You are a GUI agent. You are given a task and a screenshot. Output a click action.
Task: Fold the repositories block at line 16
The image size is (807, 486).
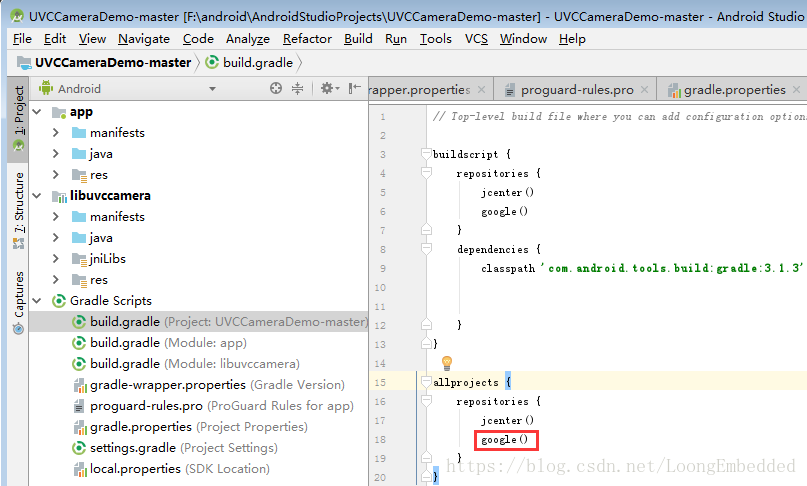coord(426,401)
